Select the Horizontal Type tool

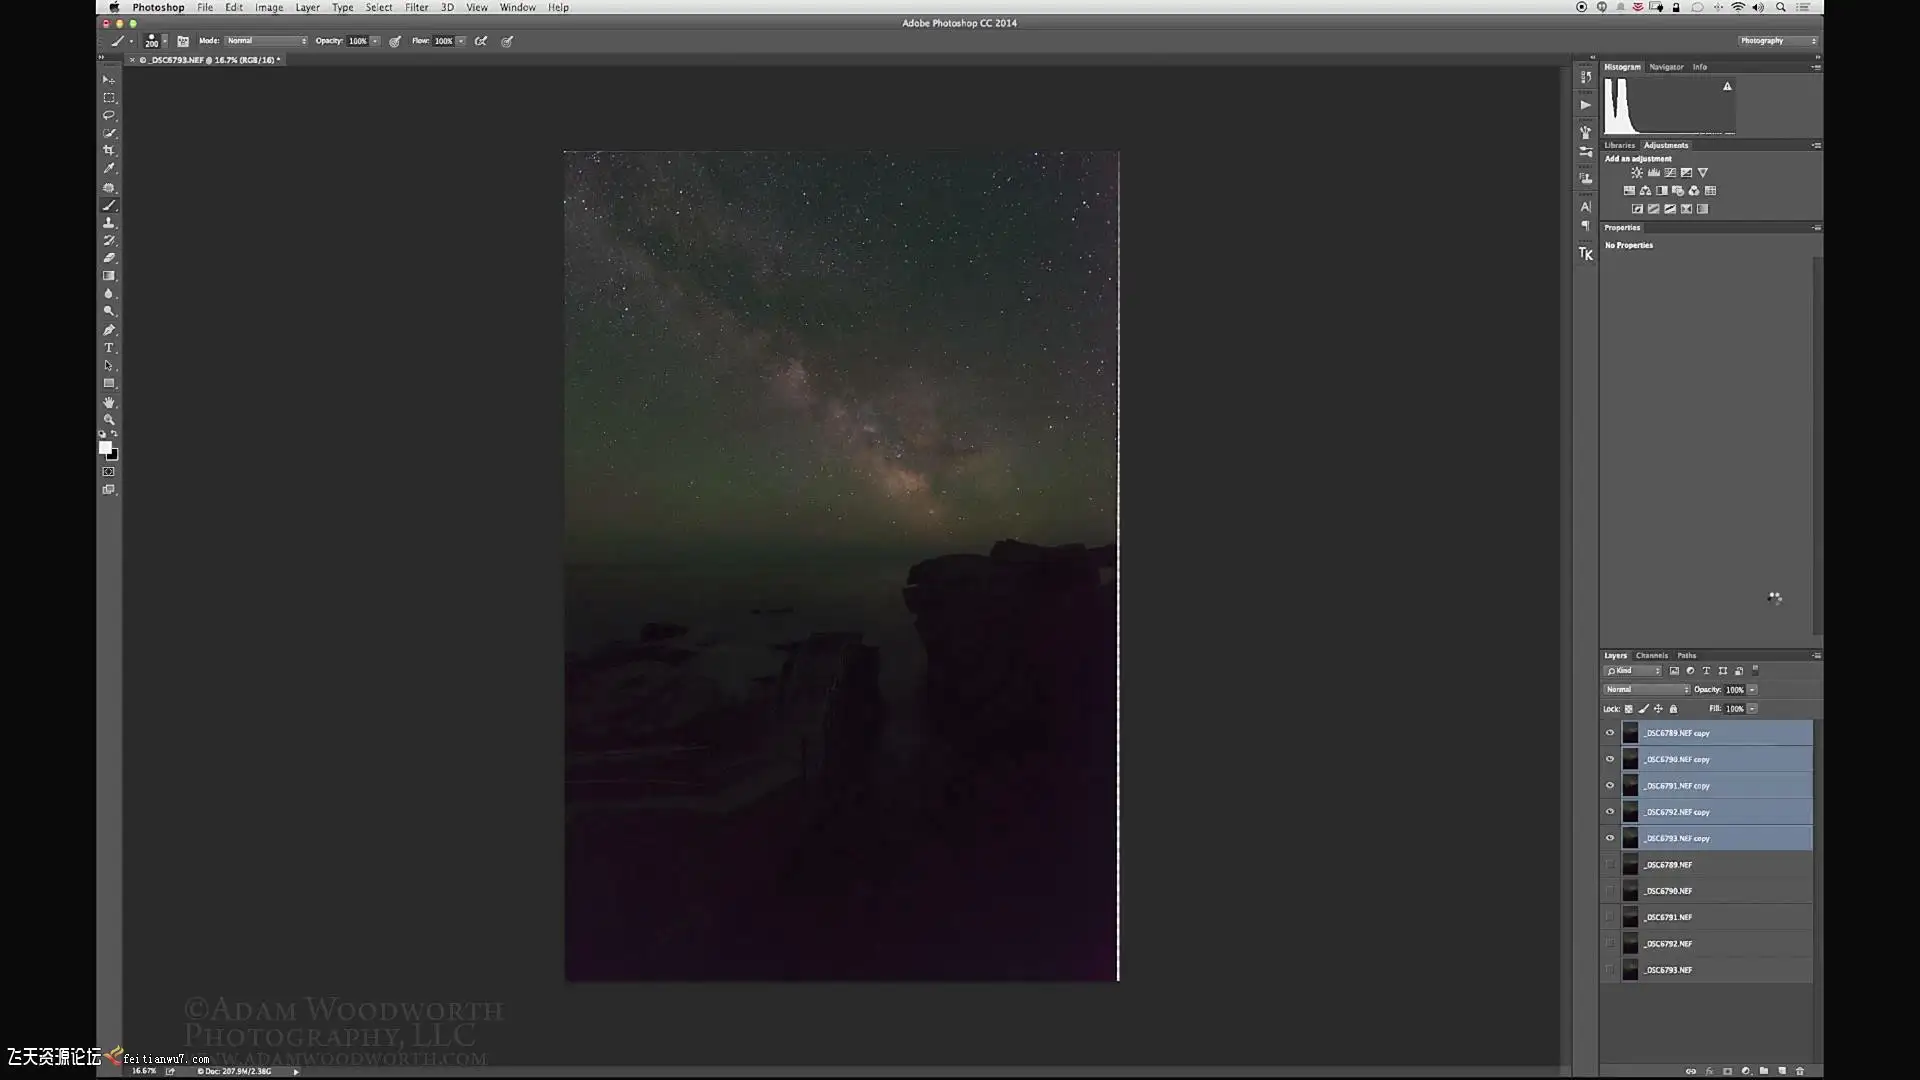click(109, 348)
